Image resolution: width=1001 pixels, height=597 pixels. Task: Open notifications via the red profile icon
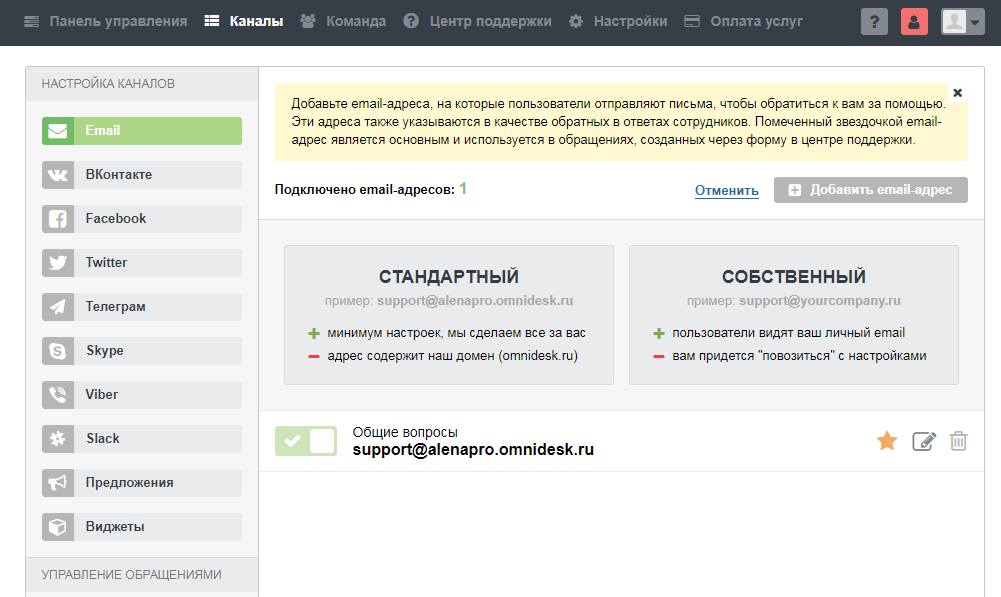point(914,21)
